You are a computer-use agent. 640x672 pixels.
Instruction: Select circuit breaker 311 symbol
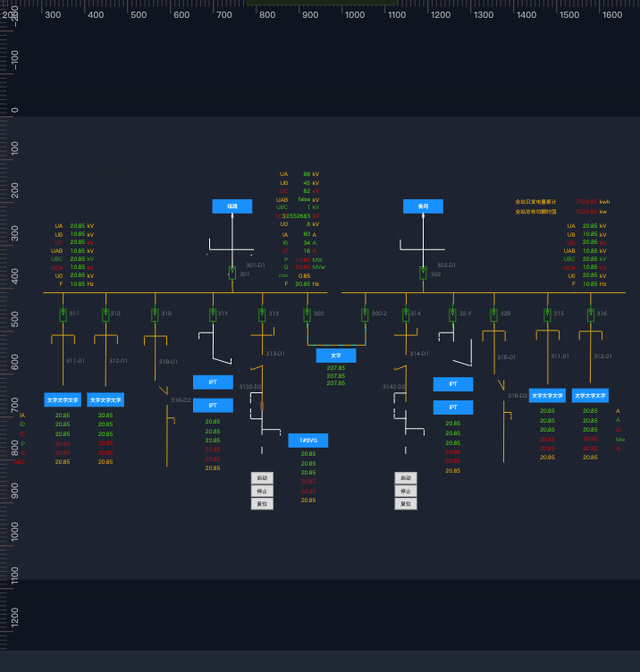pos(63,315)
